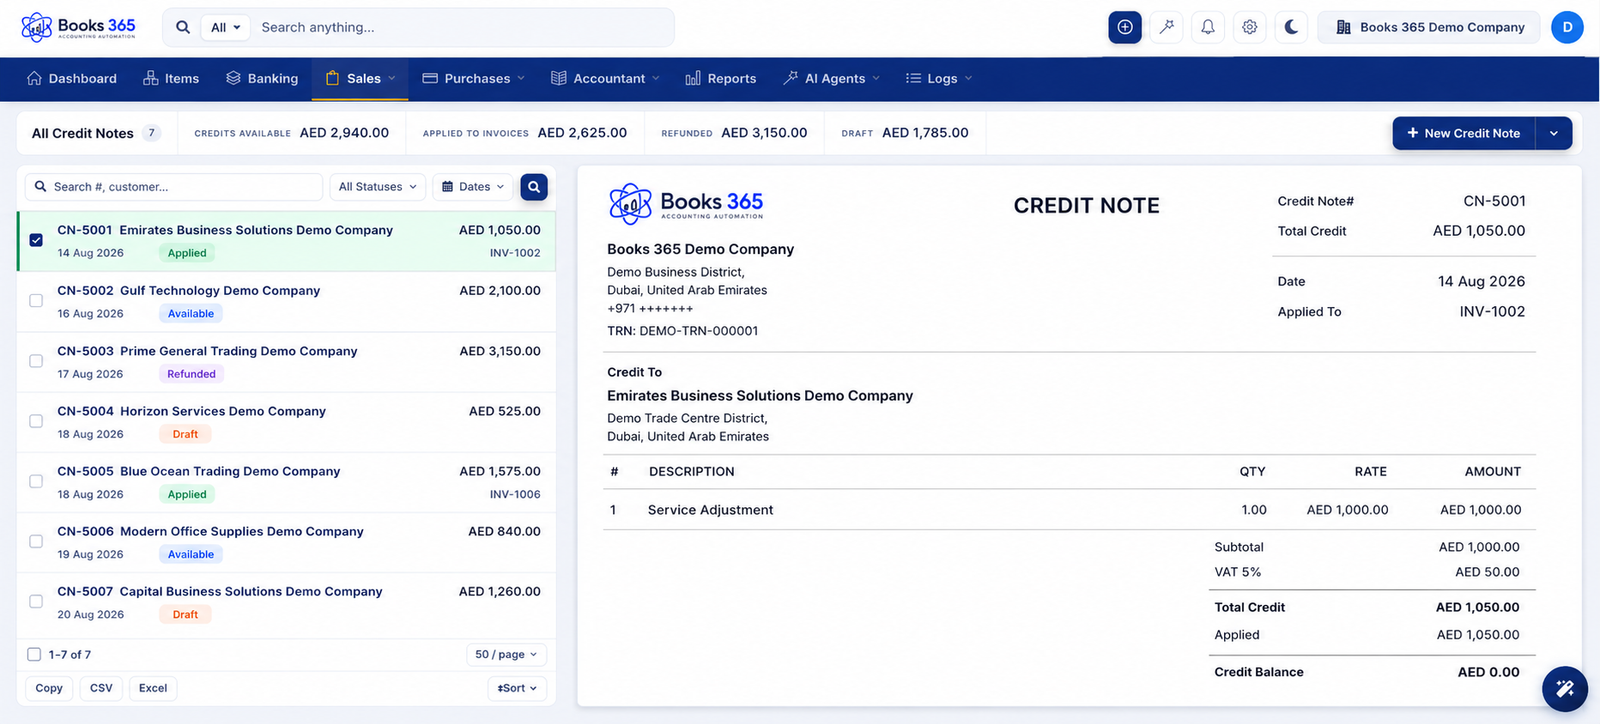This screenshot has width=1600, height=724.
Task: Open the floating AI assistant button
Action: (1565, 689)
